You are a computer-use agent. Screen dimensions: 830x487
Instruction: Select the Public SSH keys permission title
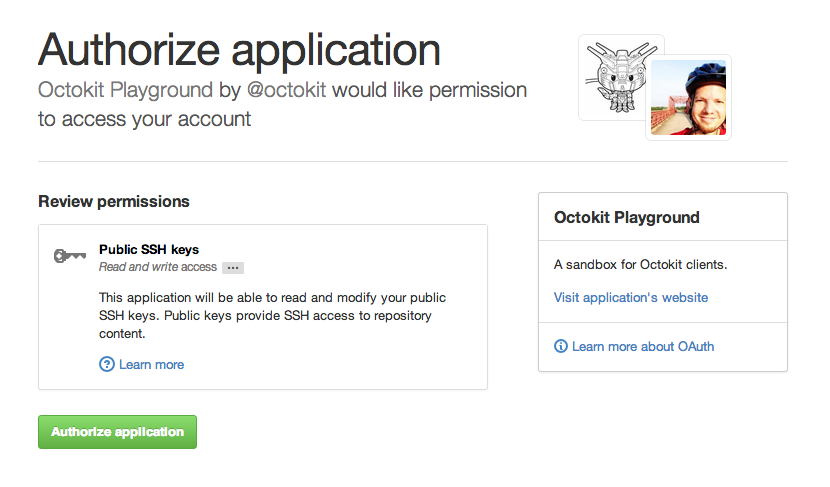click(149, 249)
